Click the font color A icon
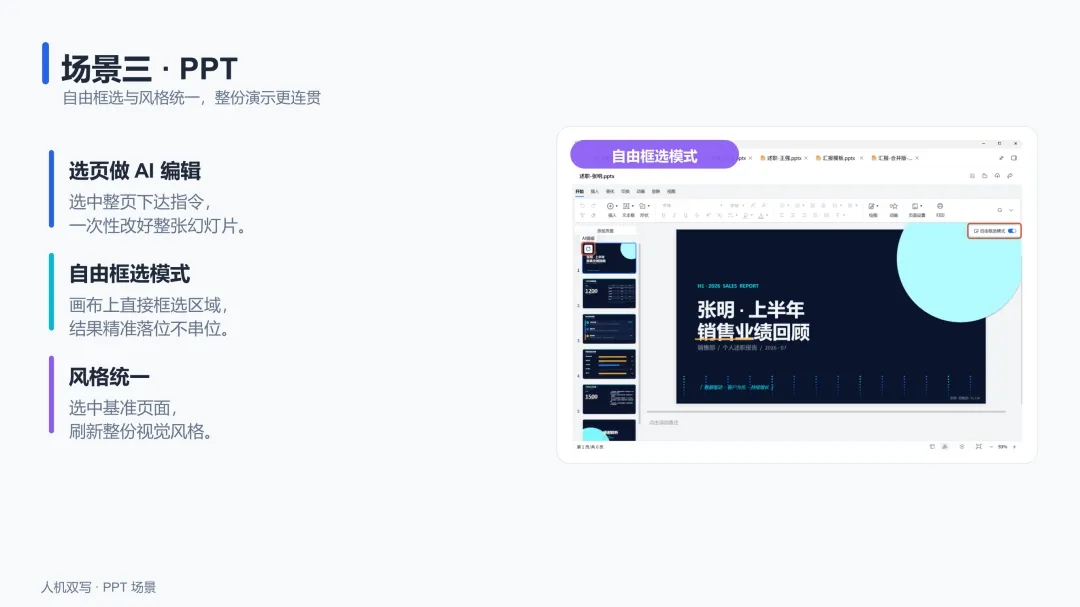 pos(761,216)
